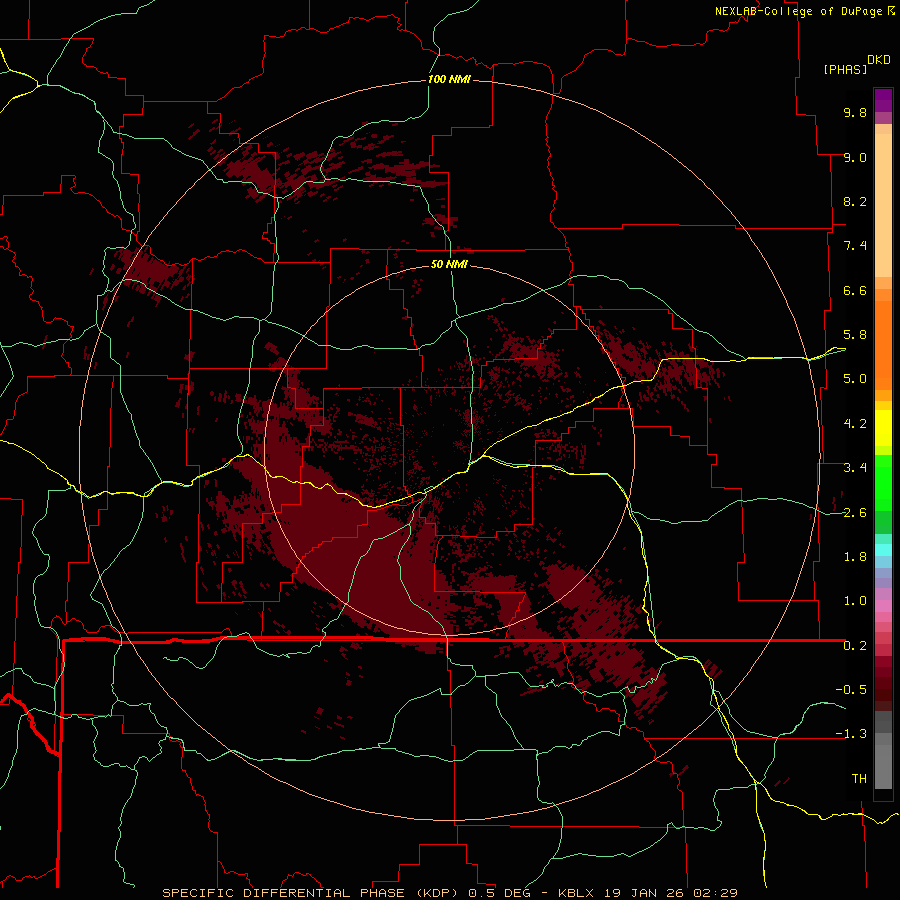This screenshot has width=900, height=900.
Task: Click the pink segment of the color bar
Action: pos(883,606)
